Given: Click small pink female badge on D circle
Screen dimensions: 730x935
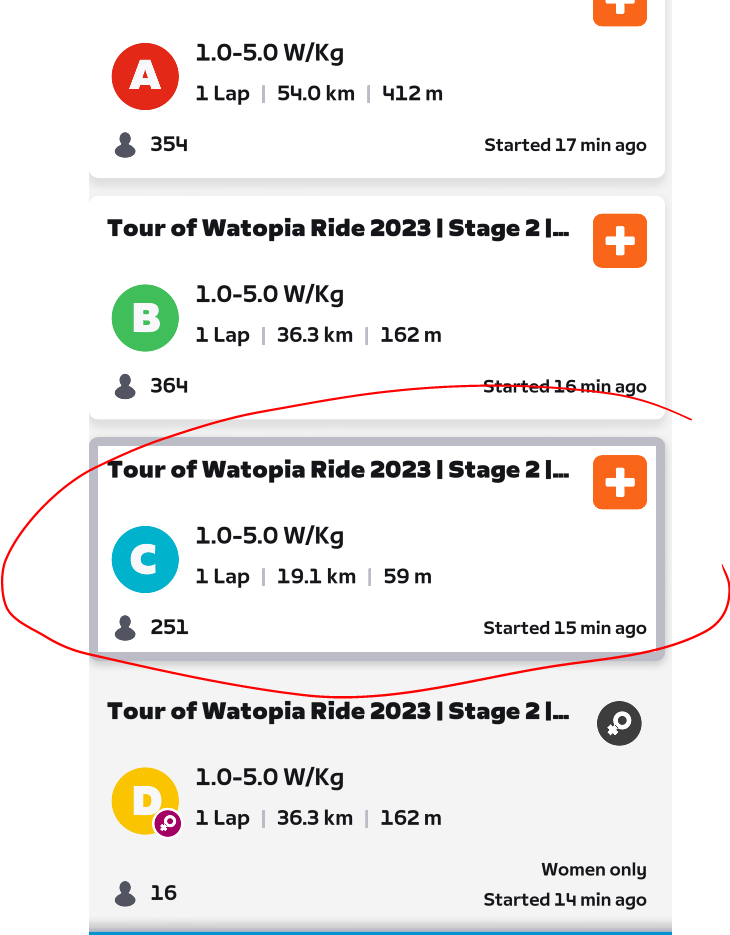Looking at the screenshot, I should pos(167,824).
